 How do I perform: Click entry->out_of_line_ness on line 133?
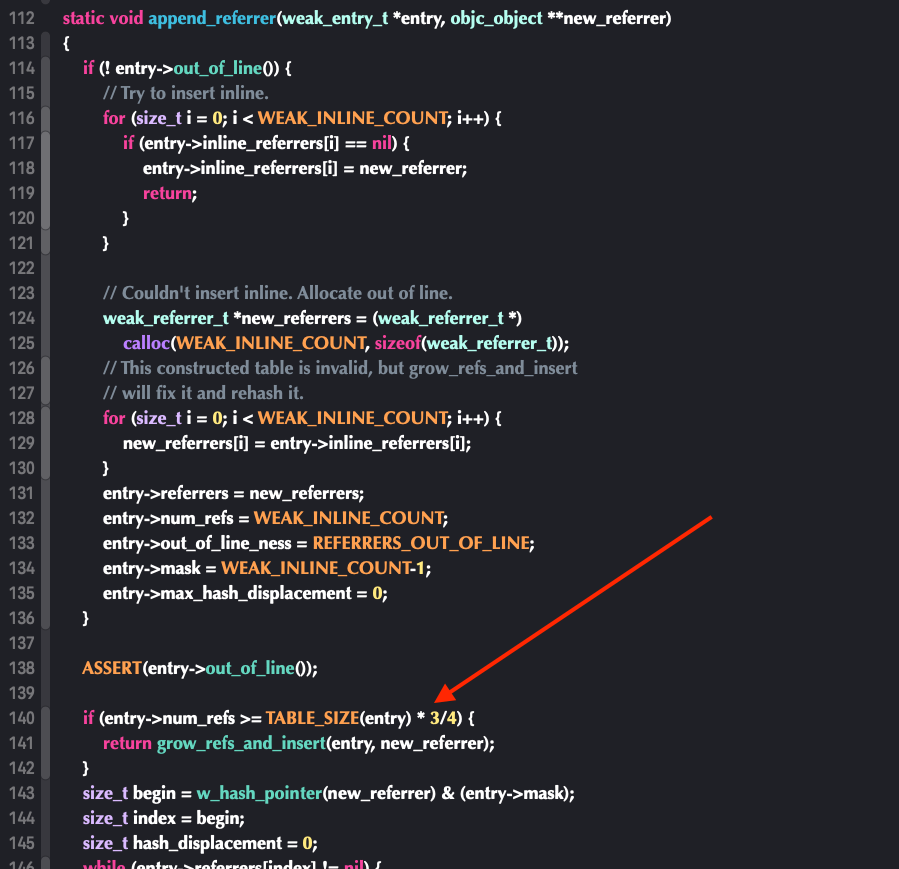coord(197,543)
